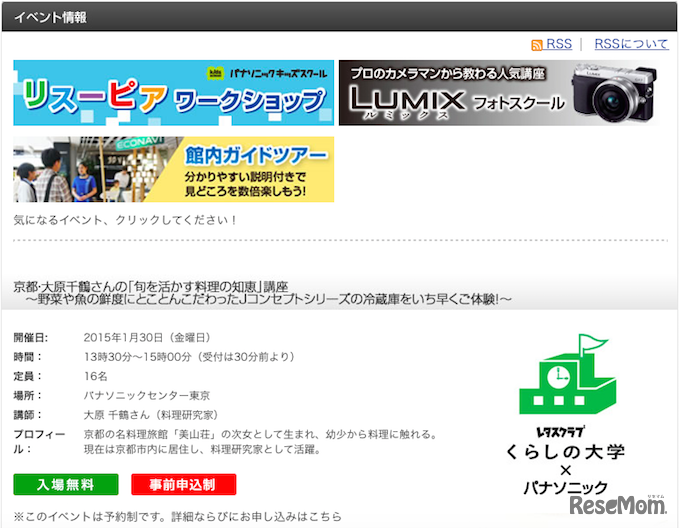Click the lecturer name 大原 千鶴さん
The height and width of the screenshot is (528, 680).
[x=116, y=415]
